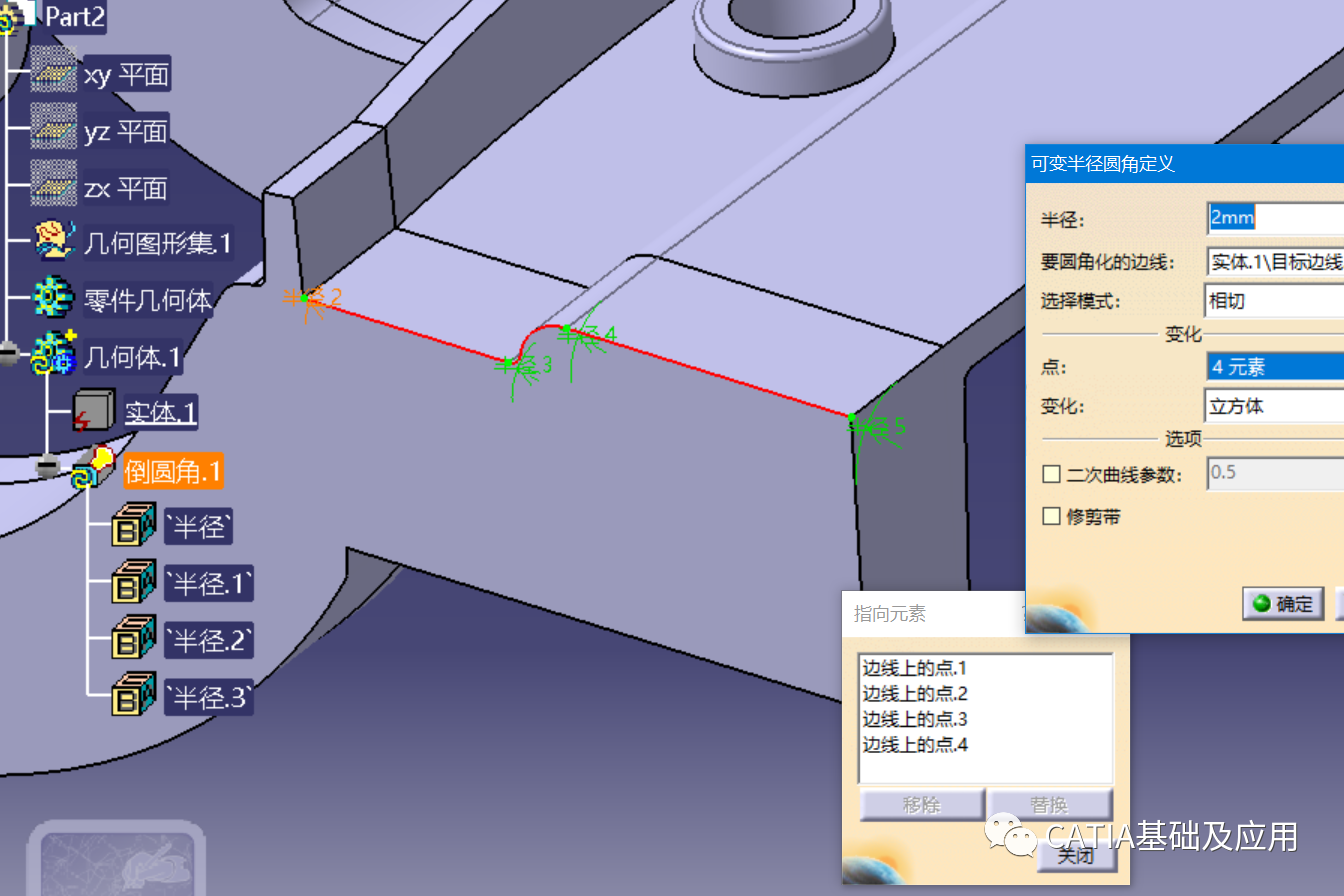
Task: Collapse the 倒圆角.1 tree node
Action: 47,466
